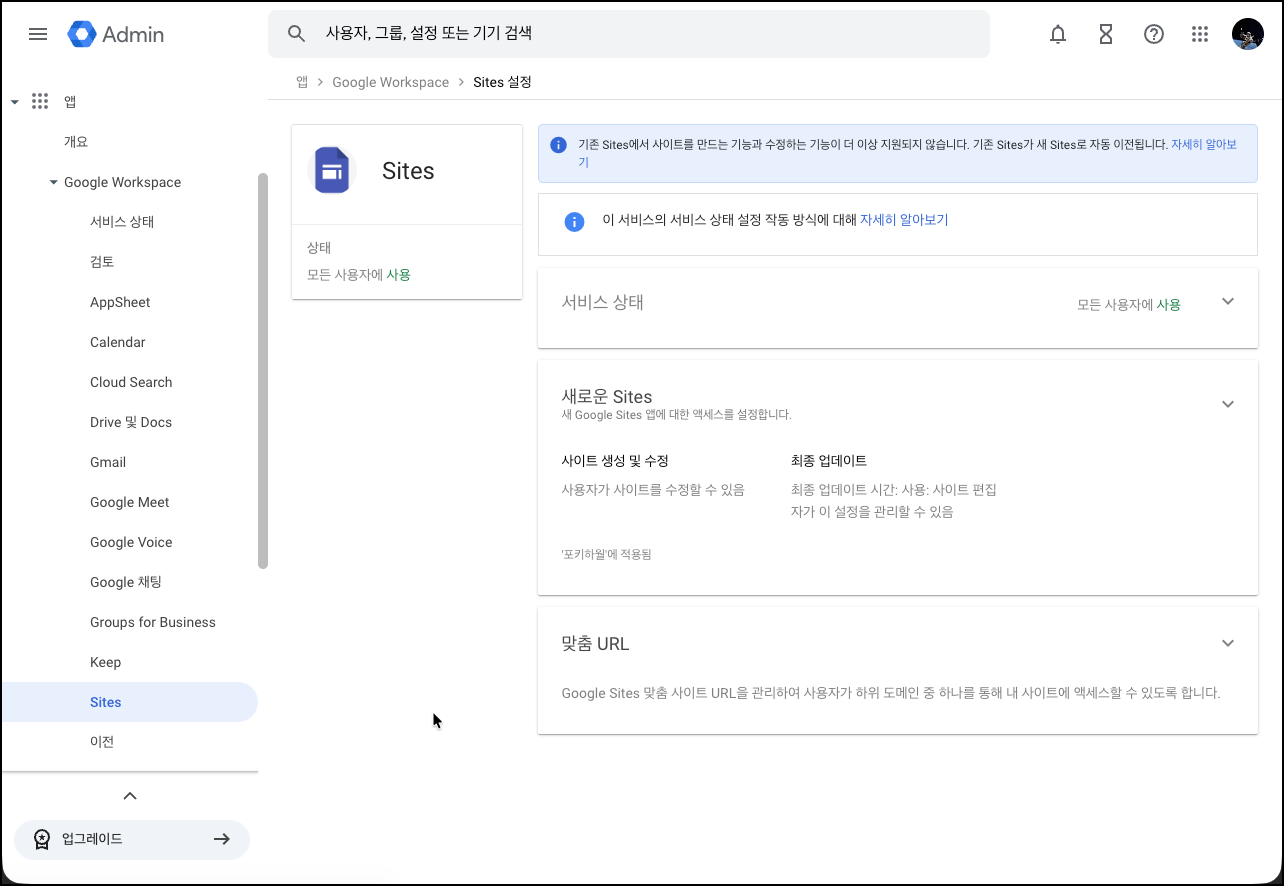Screen dimensions: 1284x886
Task: Click the info icon beside 서비스 상태 설정 notice
Action: click(574, 221)
